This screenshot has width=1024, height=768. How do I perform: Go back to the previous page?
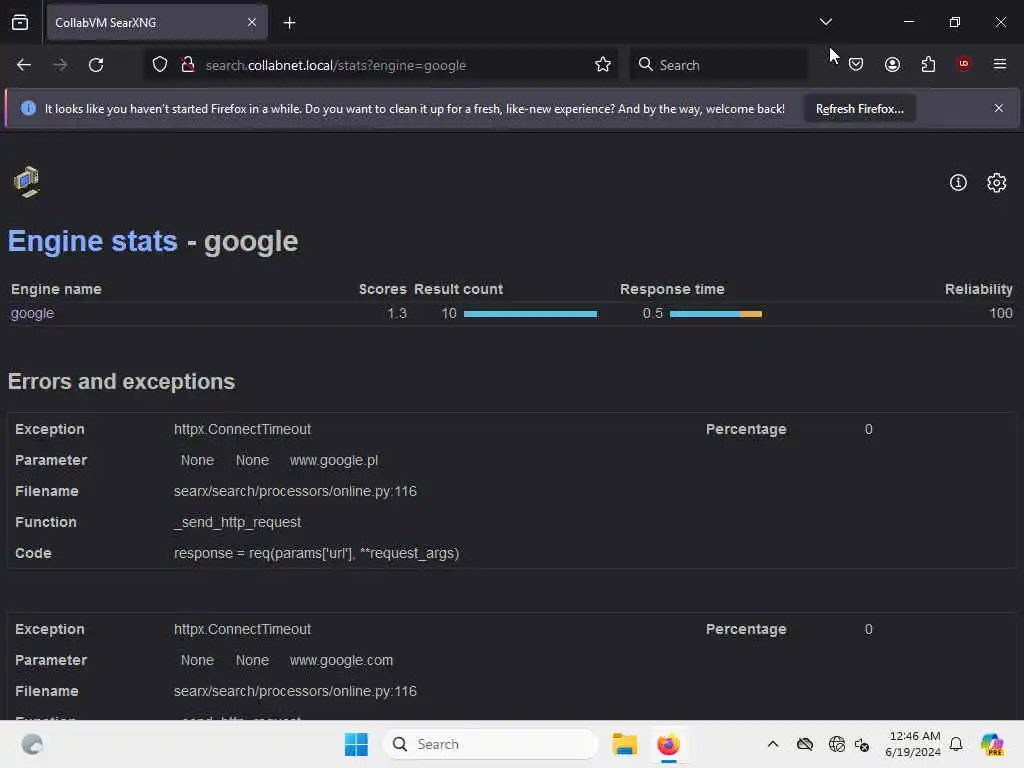point(24,65)
